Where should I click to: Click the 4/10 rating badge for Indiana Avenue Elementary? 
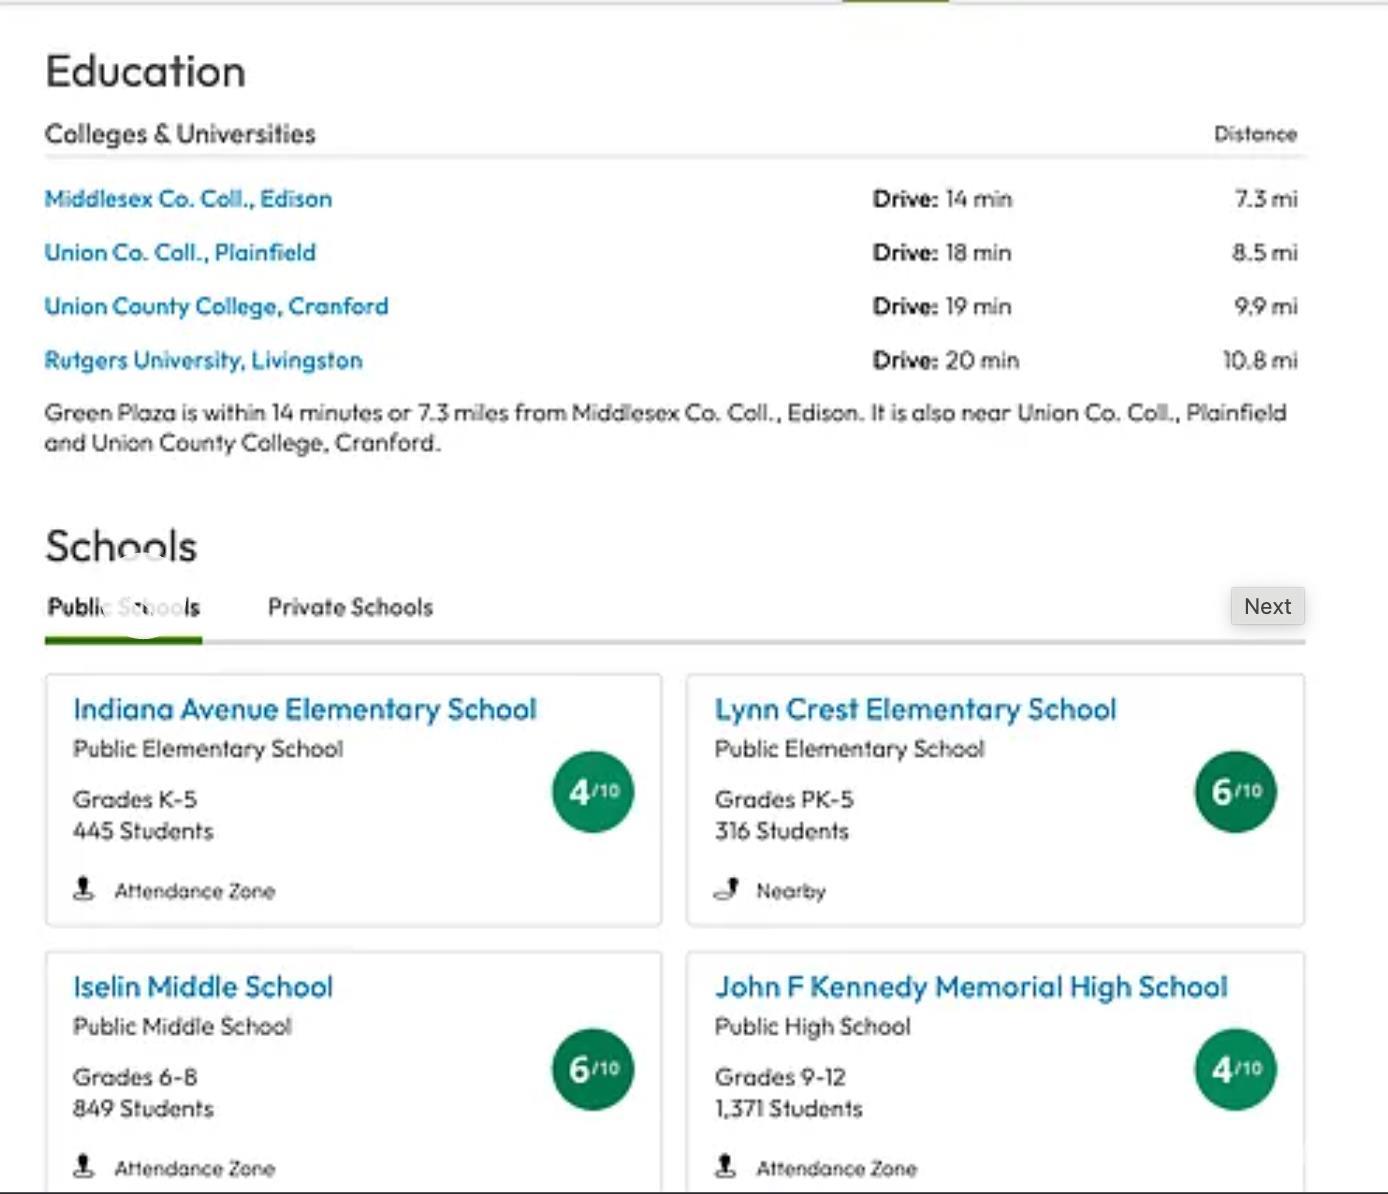(x=594, y=792)
